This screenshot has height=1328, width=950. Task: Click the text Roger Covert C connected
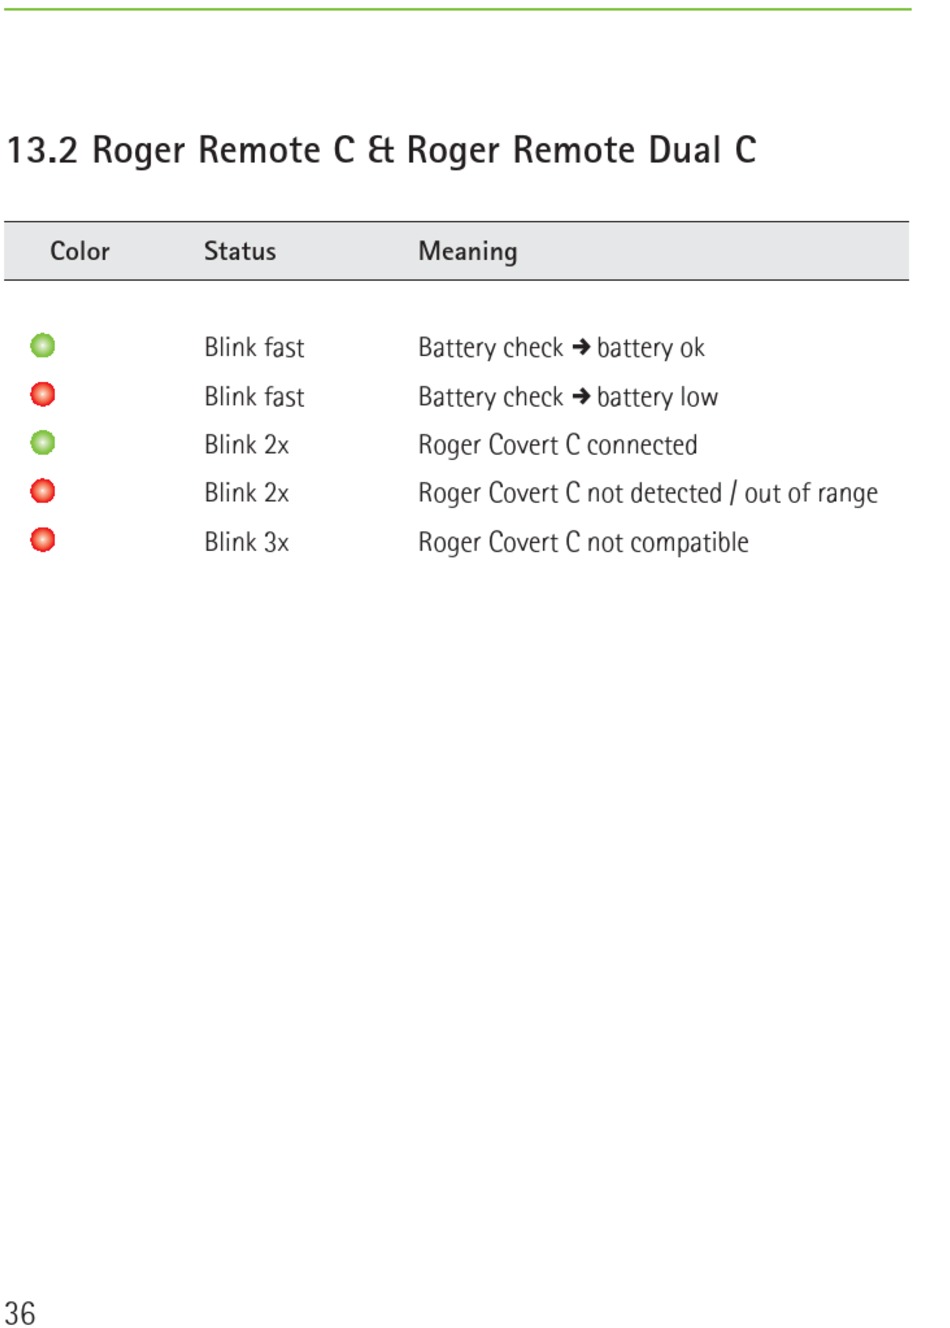pos(558,445)
